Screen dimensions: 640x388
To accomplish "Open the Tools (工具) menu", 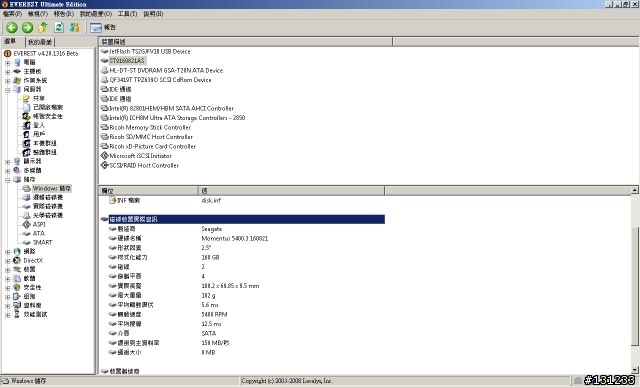I will click(x=128, y=14).
